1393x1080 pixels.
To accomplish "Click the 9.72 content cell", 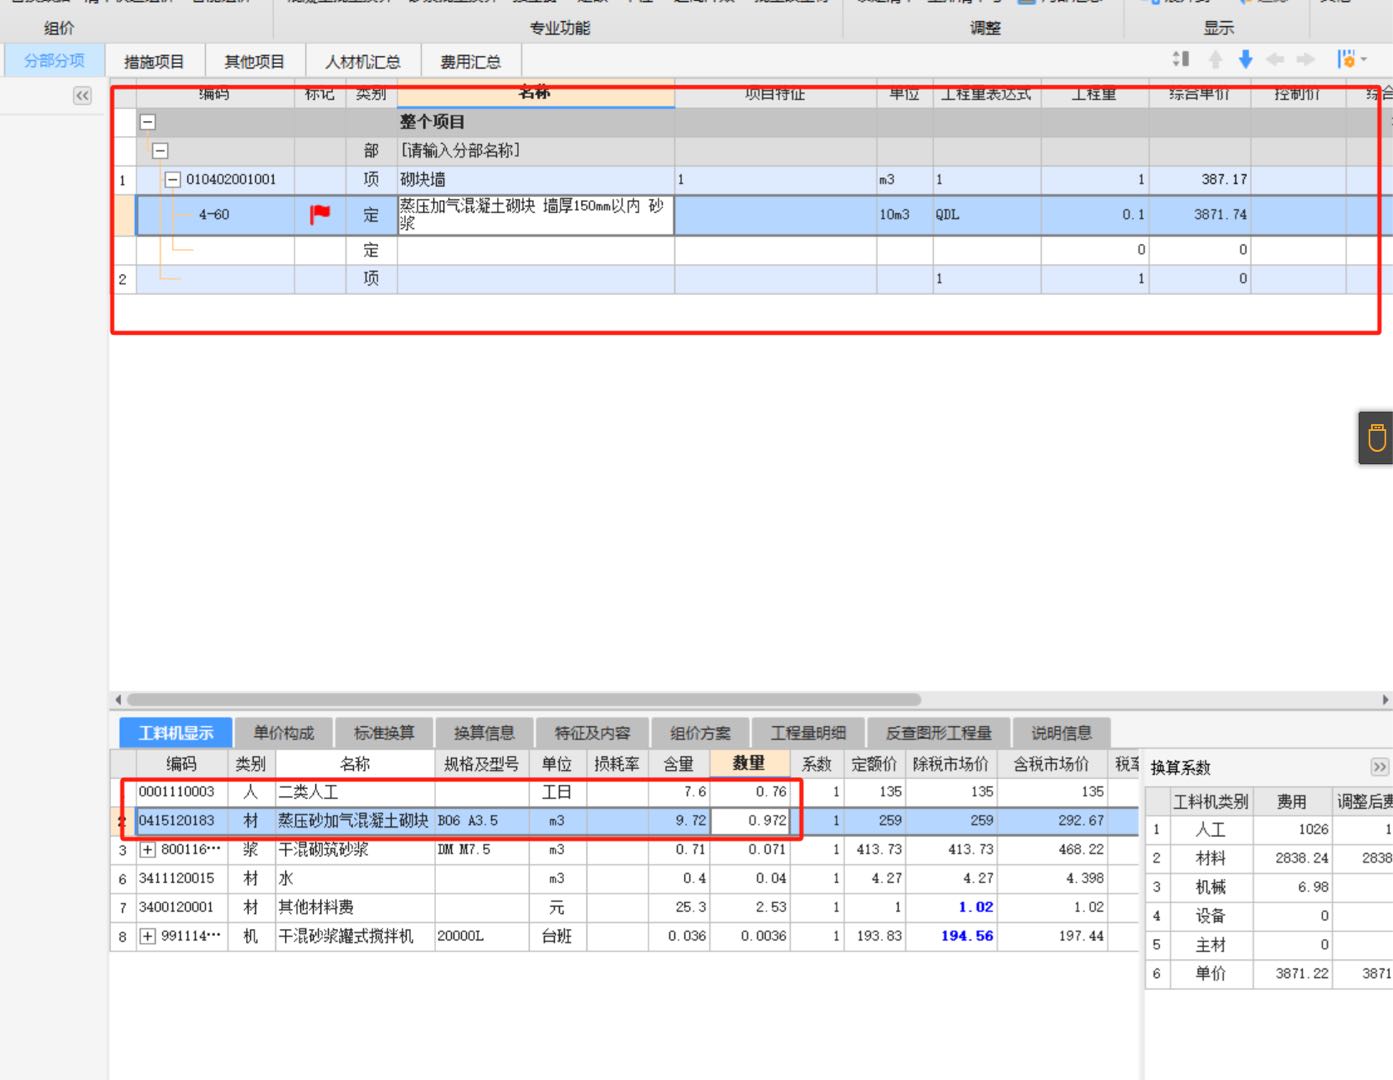I will point(679,821).
